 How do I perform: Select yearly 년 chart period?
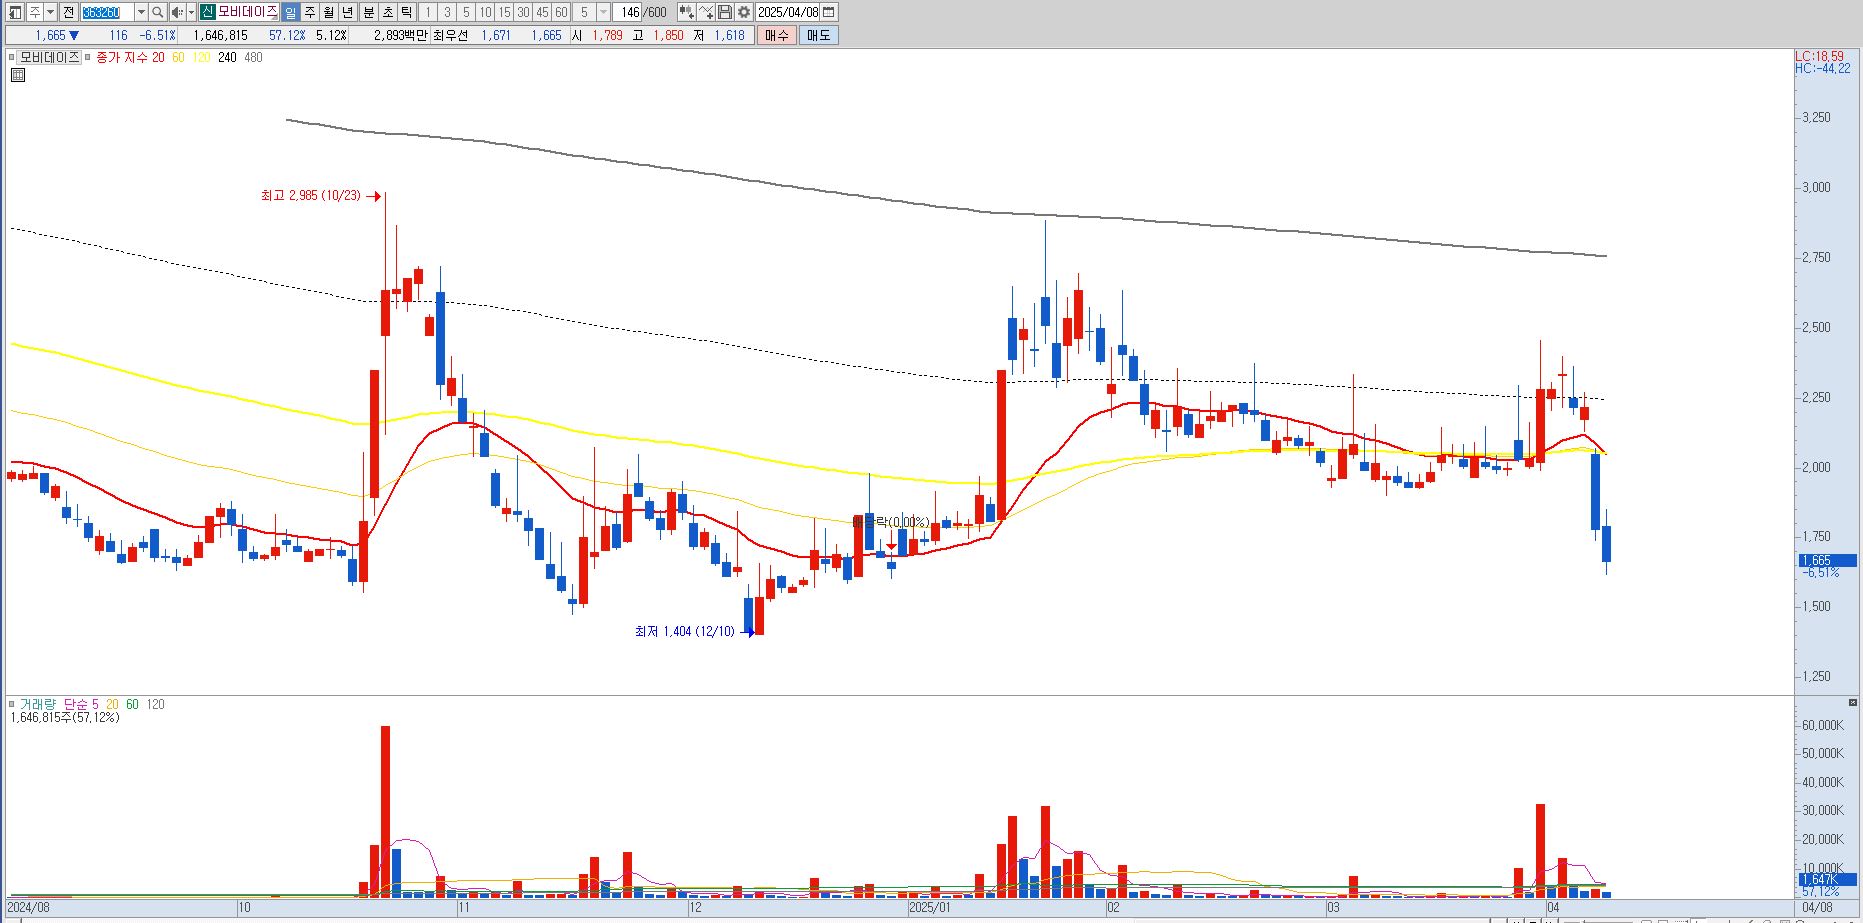point(348,12)
